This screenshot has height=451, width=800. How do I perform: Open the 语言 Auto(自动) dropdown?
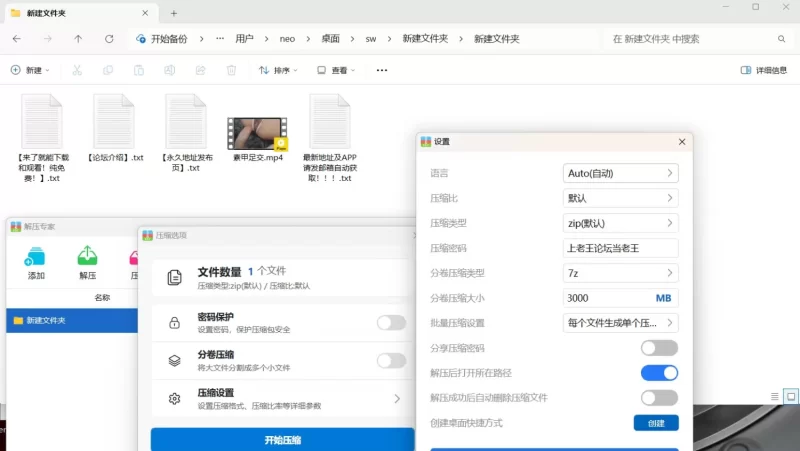click(x=620, y=173)
